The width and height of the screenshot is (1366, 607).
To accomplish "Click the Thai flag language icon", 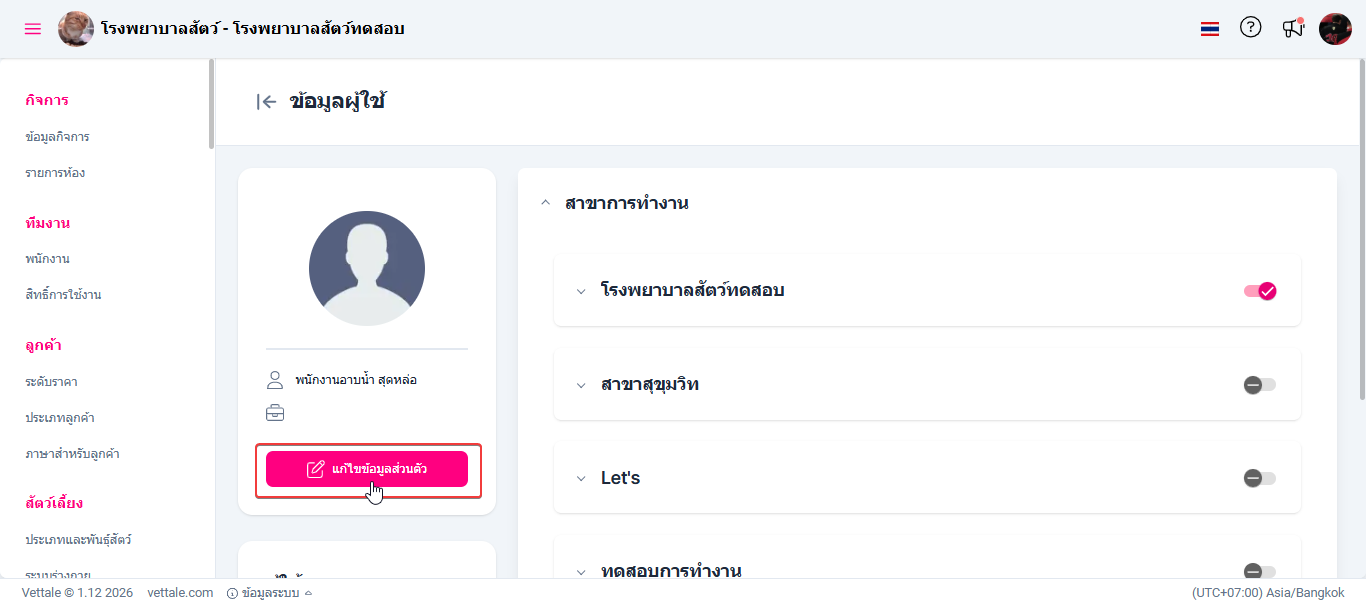I will tap(1210, 29).
